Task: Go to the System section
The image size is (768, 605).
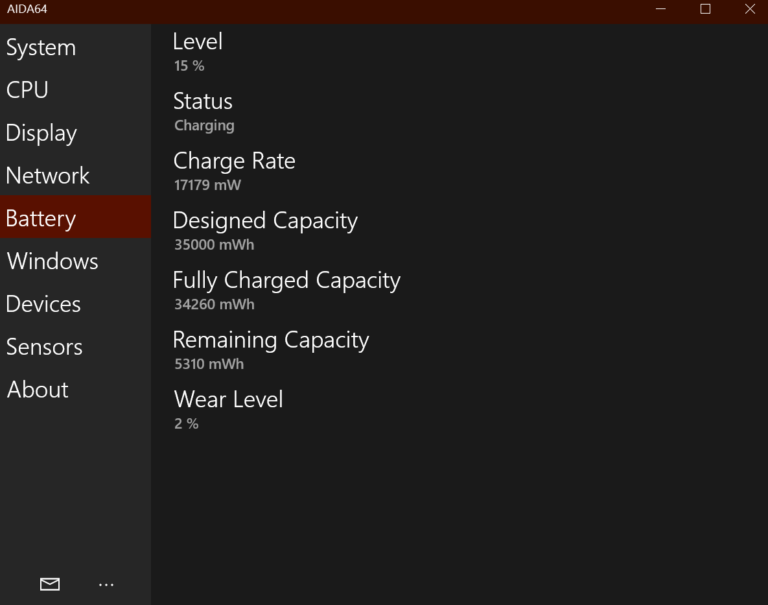Action: [x=75, y=48]
